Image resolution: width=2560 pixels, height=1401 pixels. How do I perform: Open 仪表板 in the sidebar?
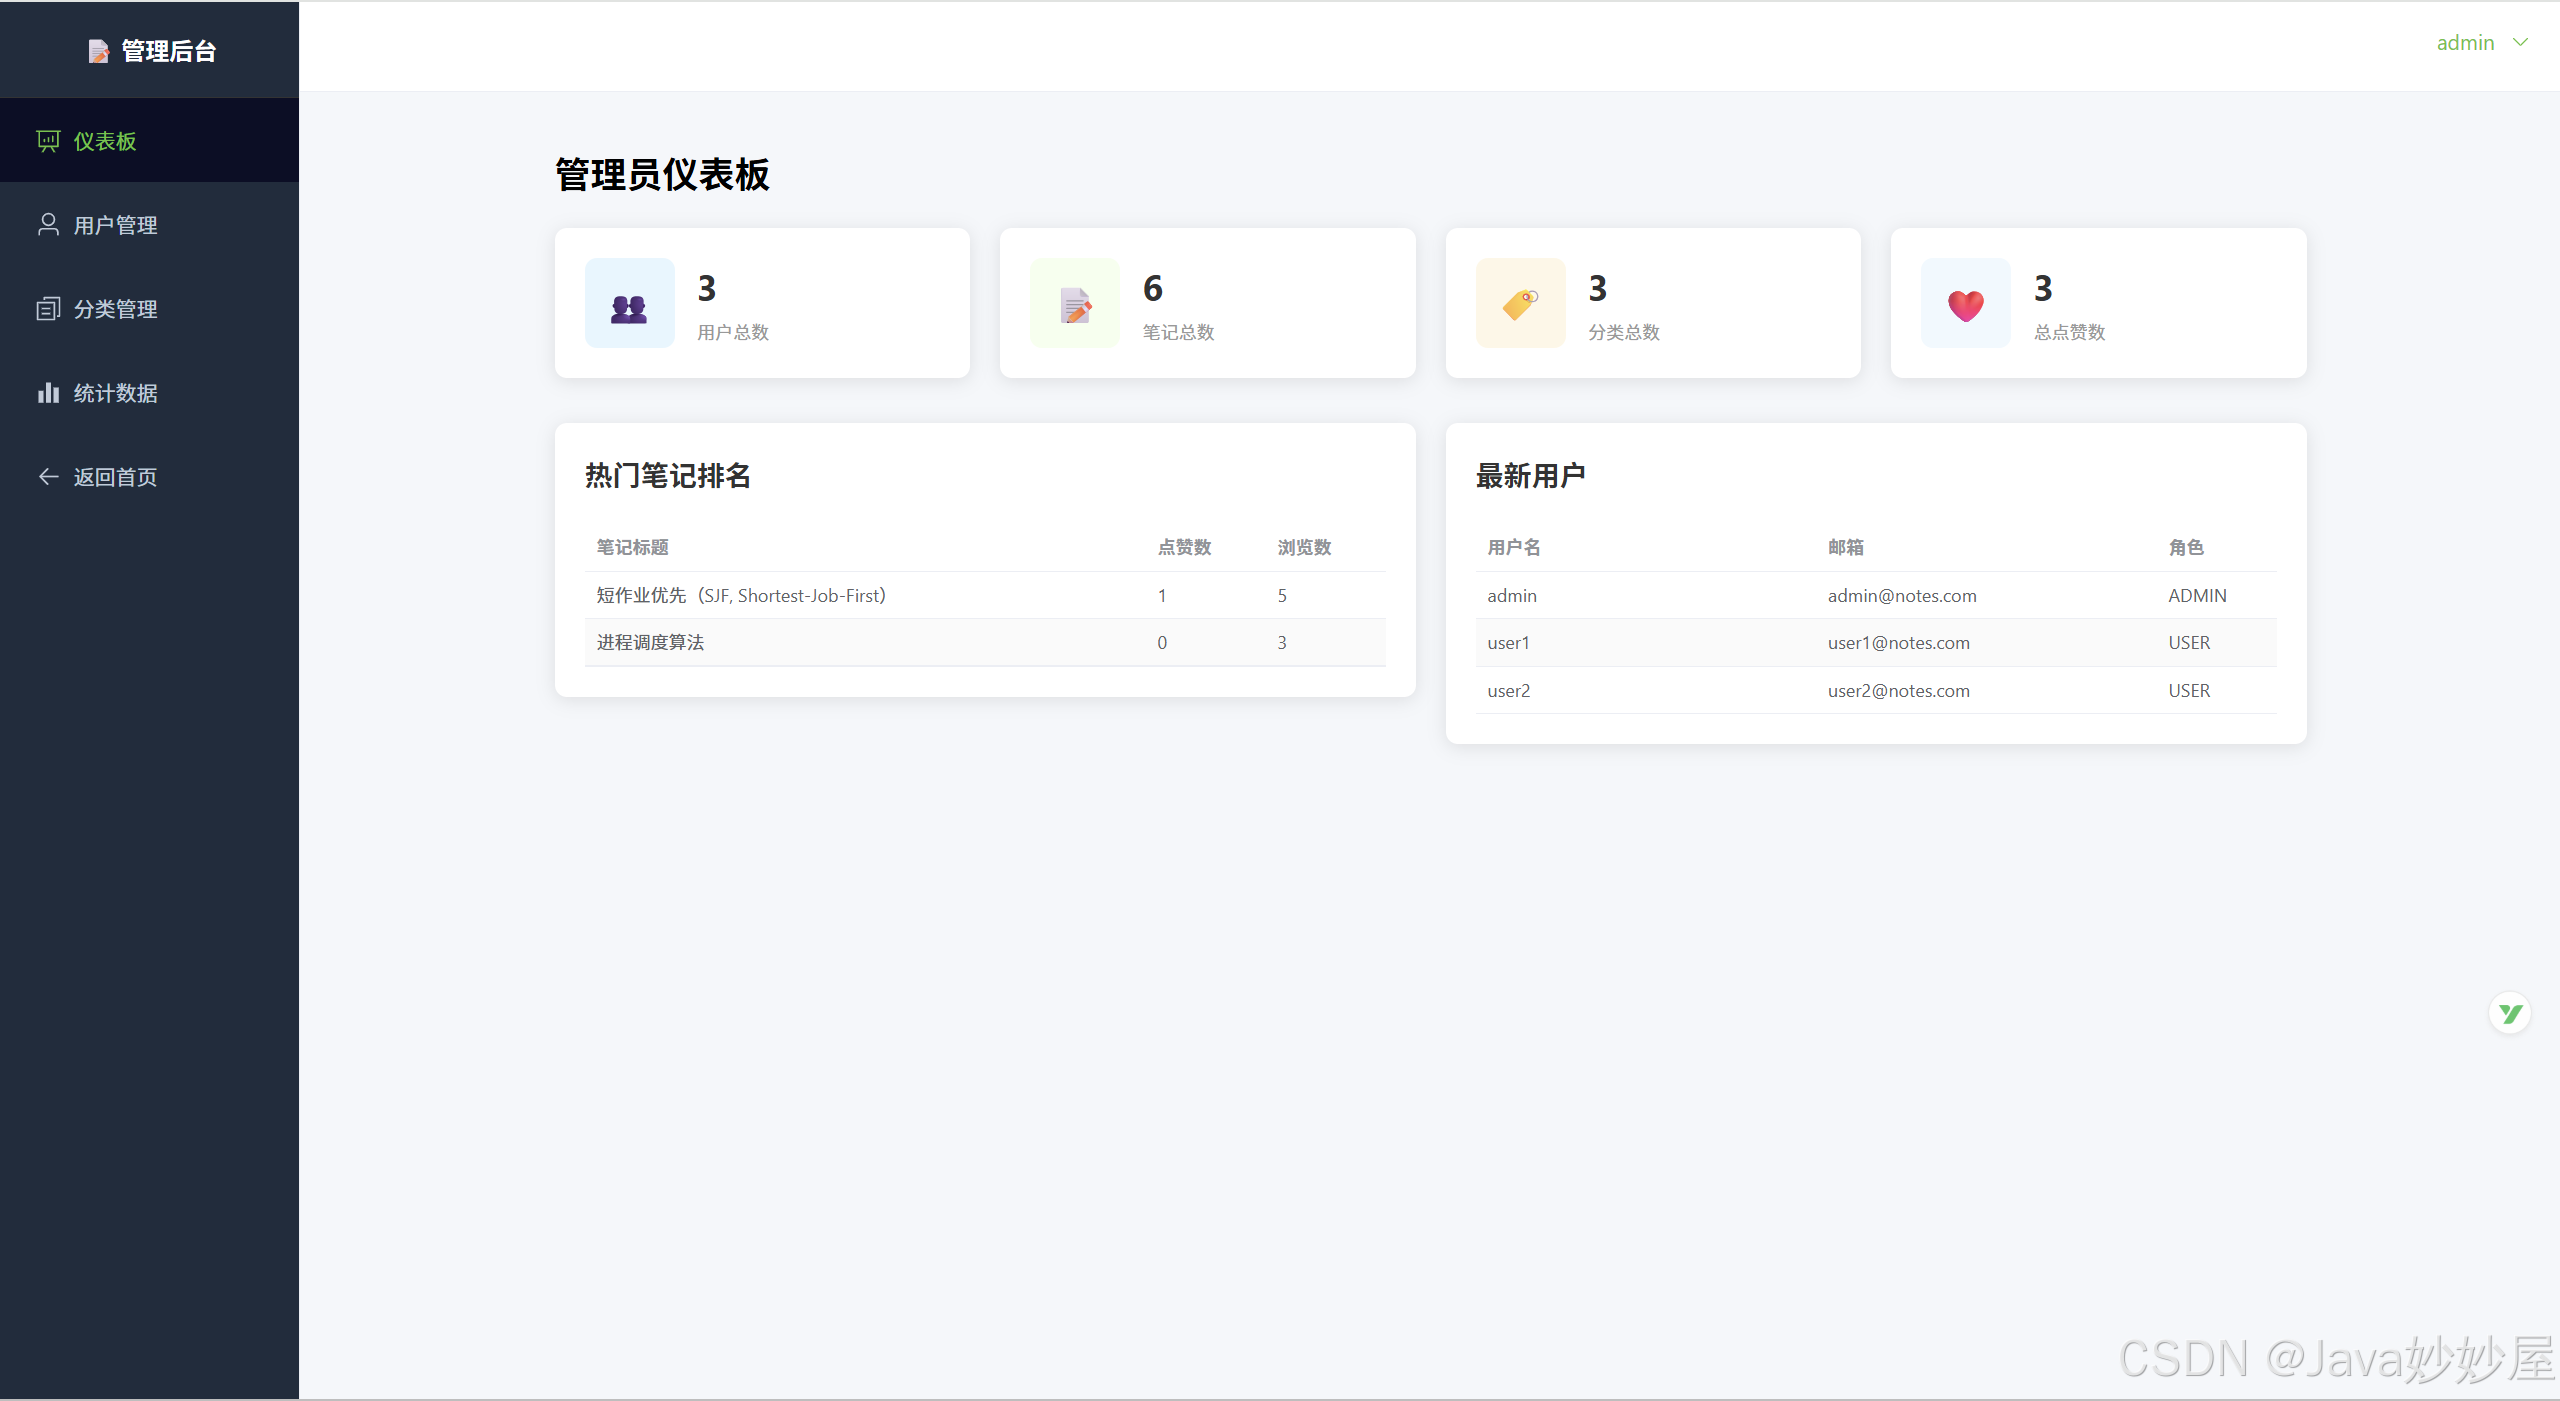coord(105,141)
